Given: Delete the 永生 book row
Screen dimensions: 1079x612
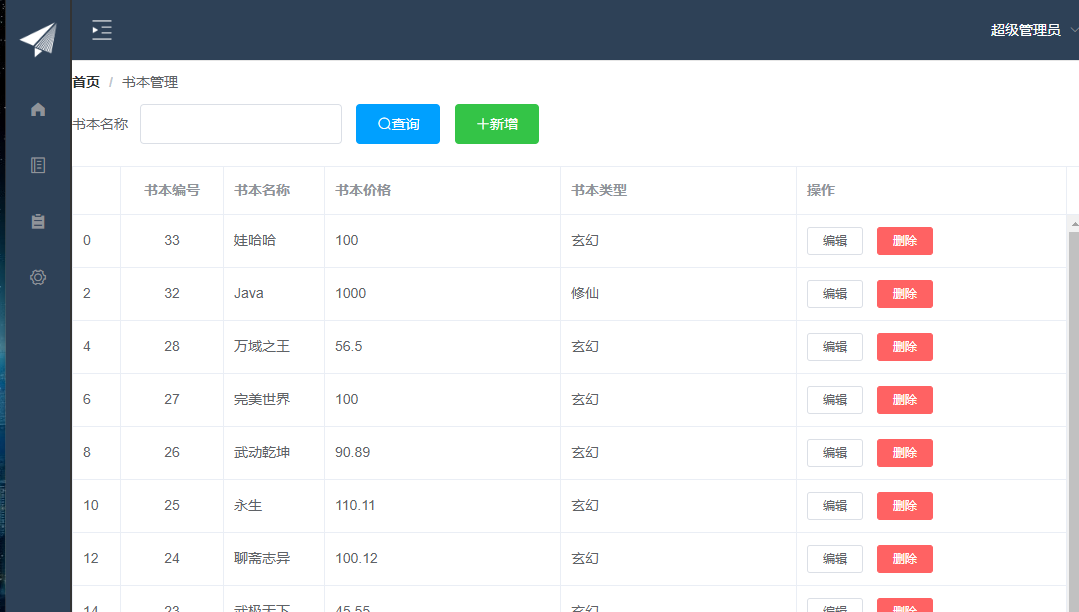Looking at the screenshot, I should (x=905, y=506).
